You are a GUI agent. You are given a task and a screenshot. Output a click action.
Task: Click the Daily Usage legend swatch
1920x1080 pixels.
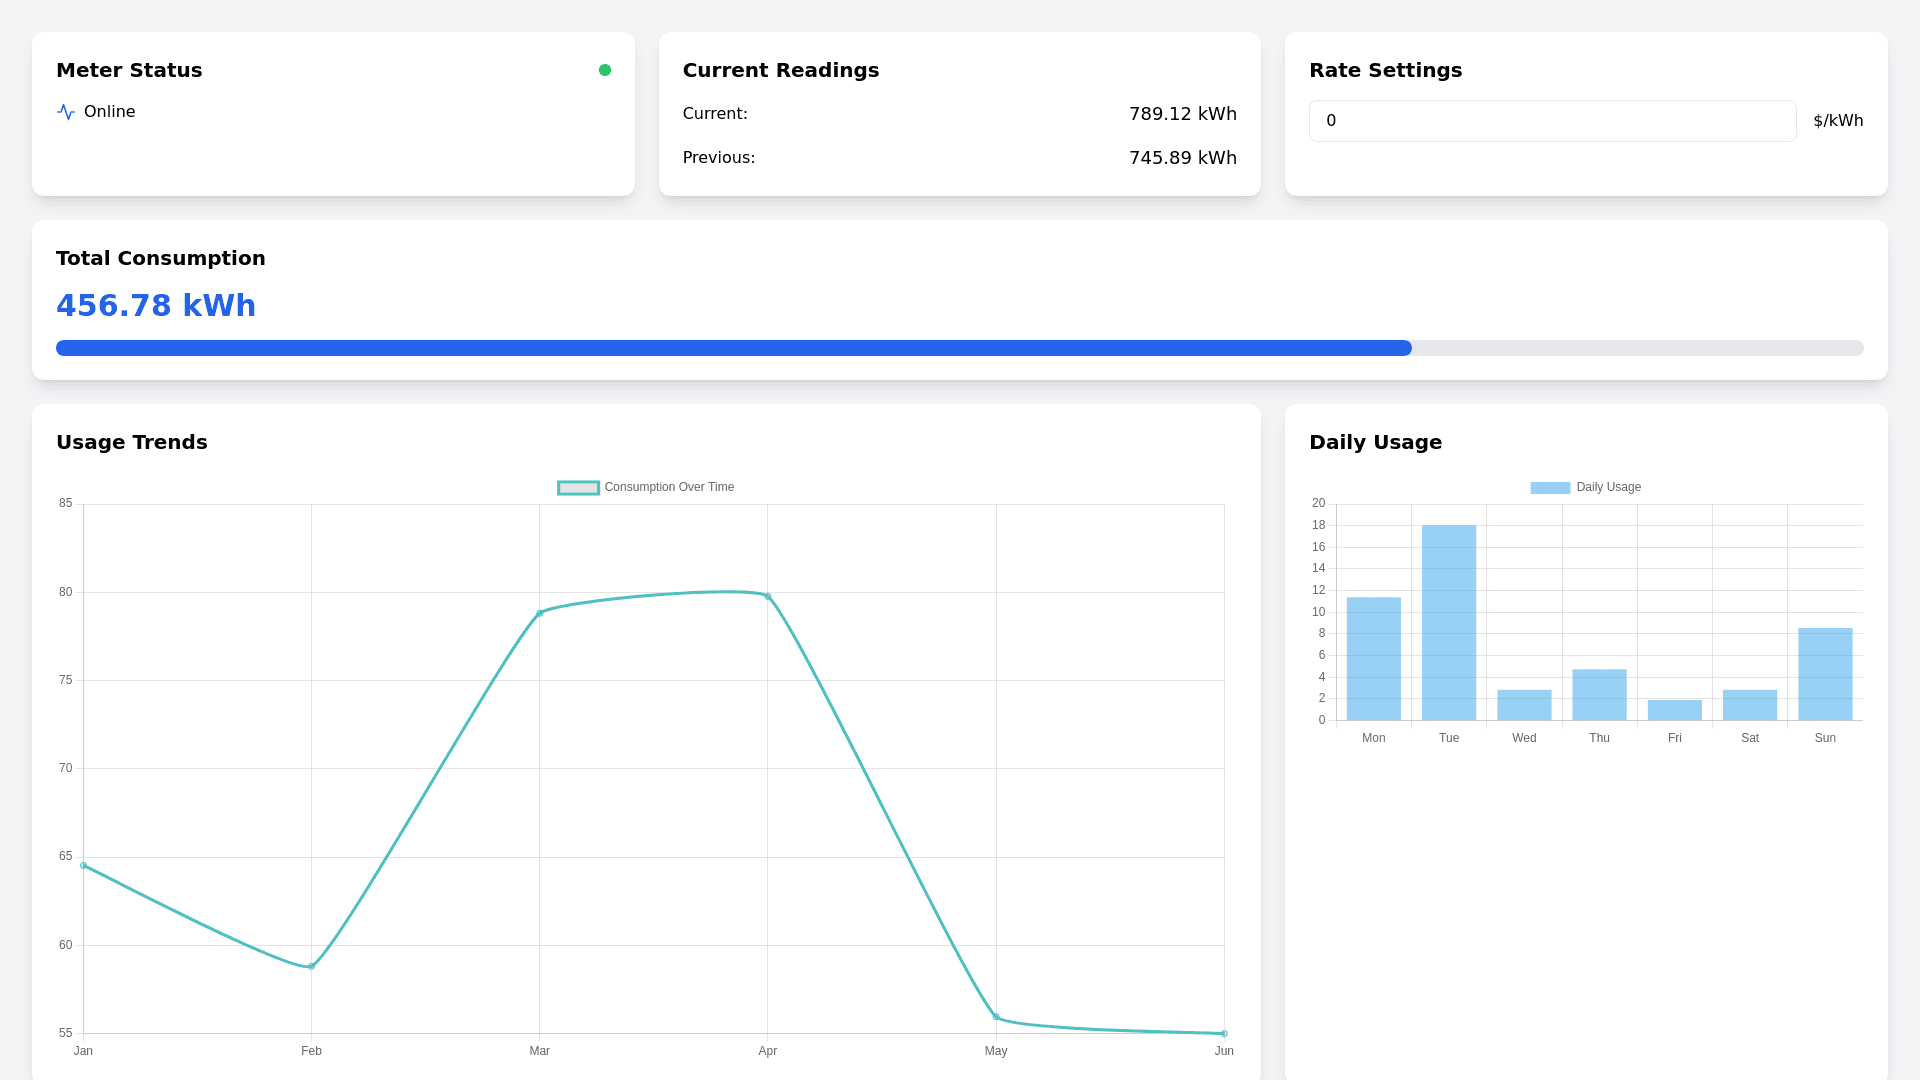pyautogui.click(x=1547, y=487)
